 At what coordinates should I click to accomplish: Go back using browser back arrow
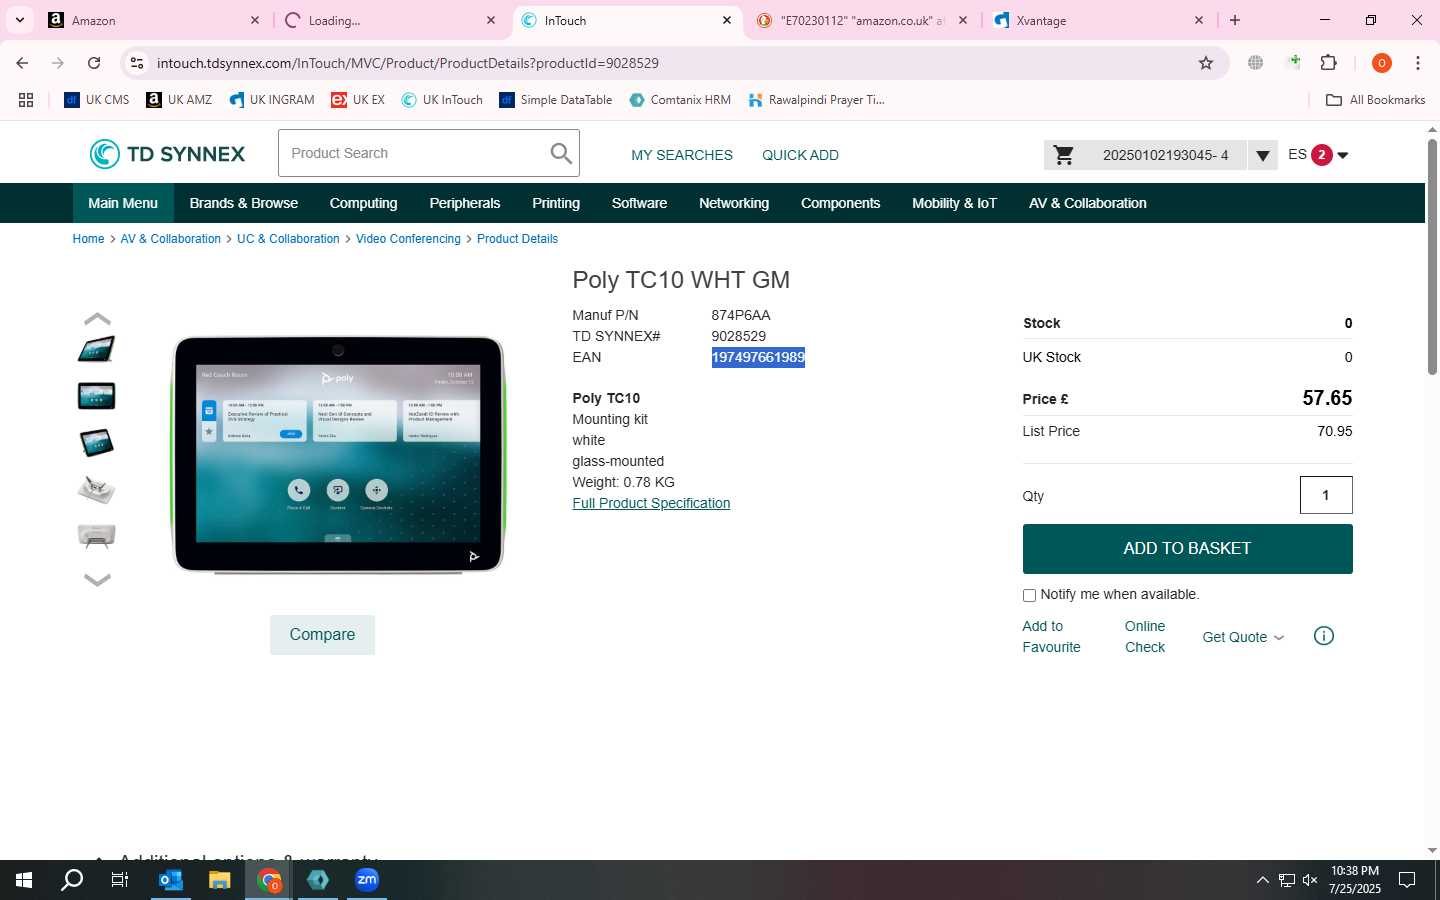[x=22, y=63]
